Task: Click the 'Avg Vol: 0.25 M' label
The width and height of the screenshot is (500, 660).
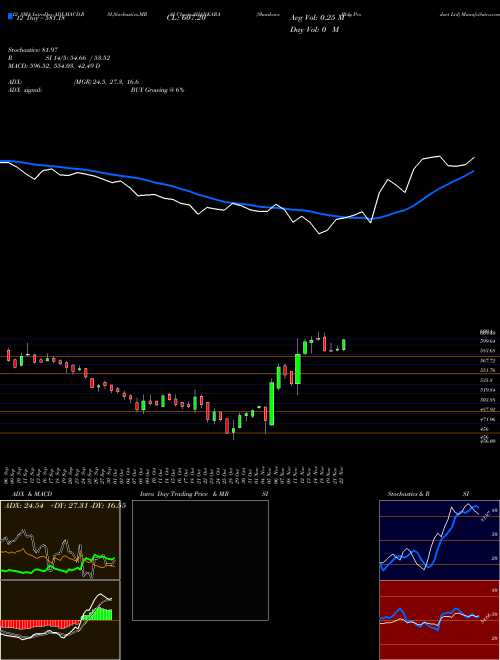Action: 317,18
